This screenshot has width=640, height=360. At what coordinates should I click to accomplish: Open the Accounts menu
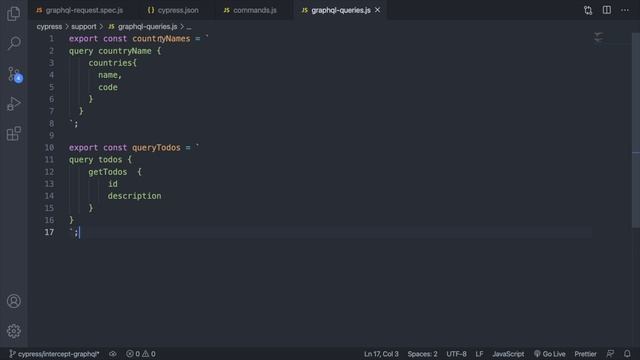click(13, 301)
